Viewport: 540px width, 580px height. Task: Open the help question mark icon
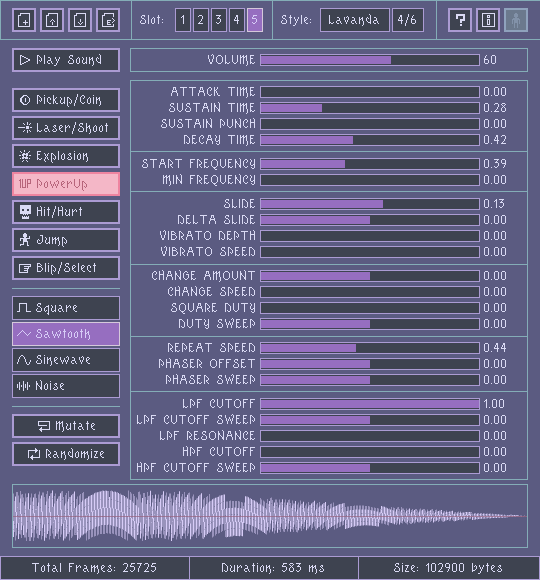[460, 20]
